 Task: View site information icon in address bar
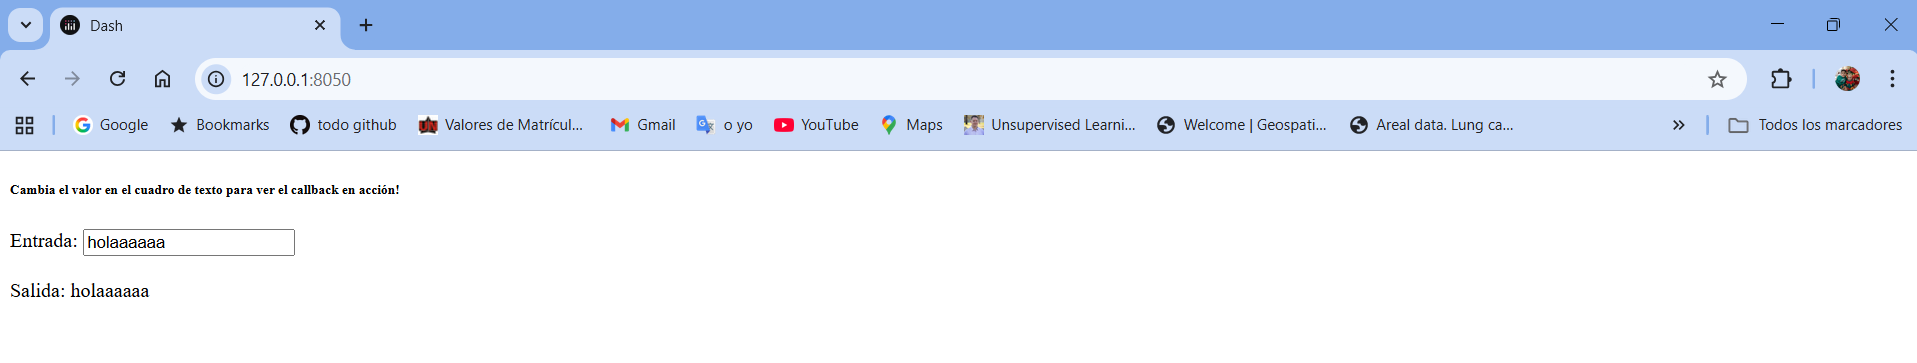[x=216, y=79]
